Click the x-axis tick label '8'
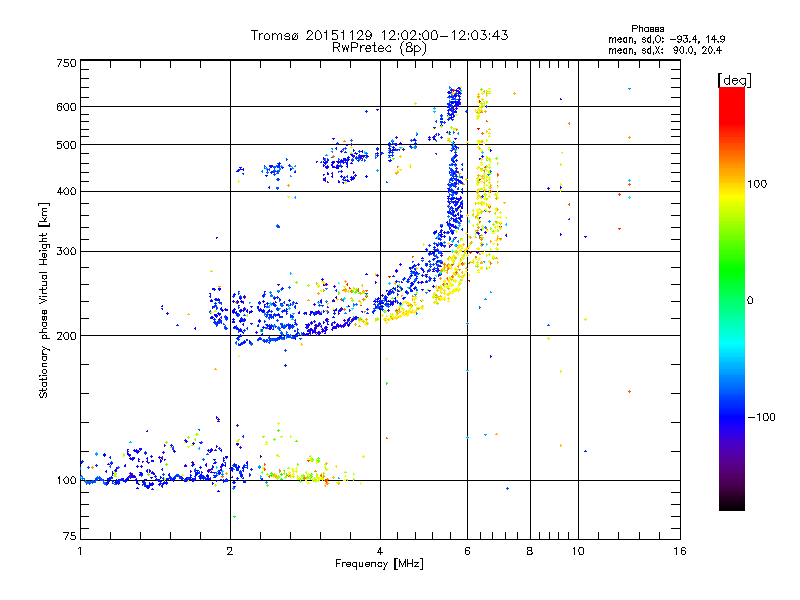This screenshot has width=800, height=600. tap(530, 551)
